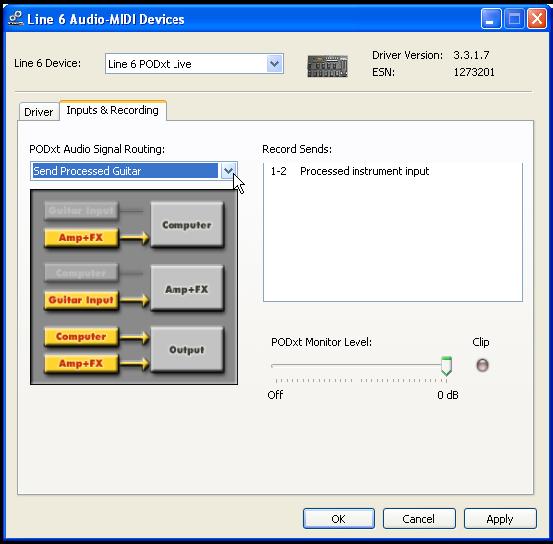This screenshot has height=544, width=553.
Task: Select the Send Processed Guitar routing field
Action: click(x=134, y=171)
